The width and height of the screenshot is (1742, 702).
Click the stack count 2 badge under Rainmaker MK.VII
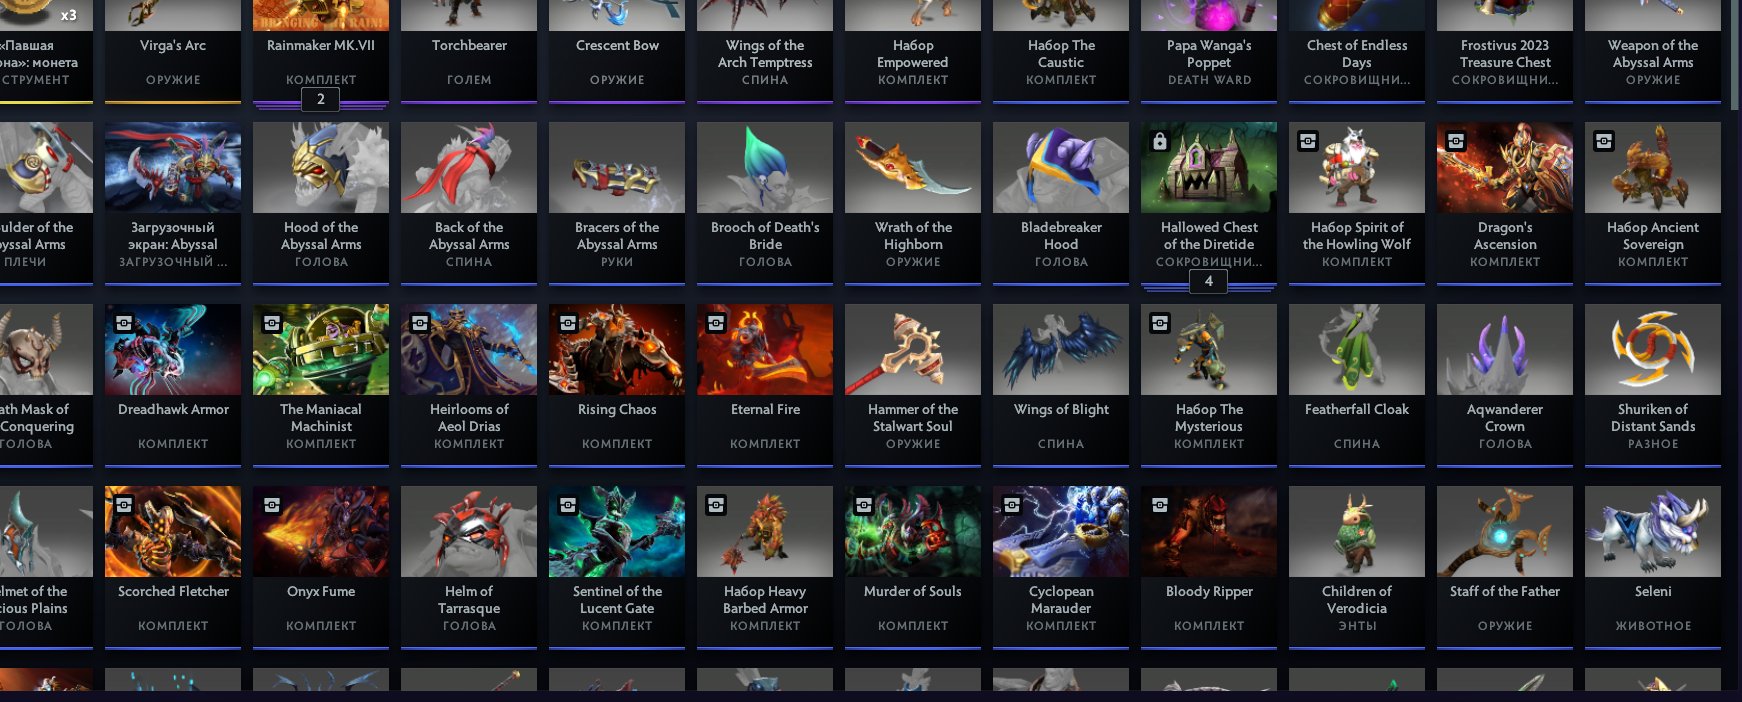[320, 99]
